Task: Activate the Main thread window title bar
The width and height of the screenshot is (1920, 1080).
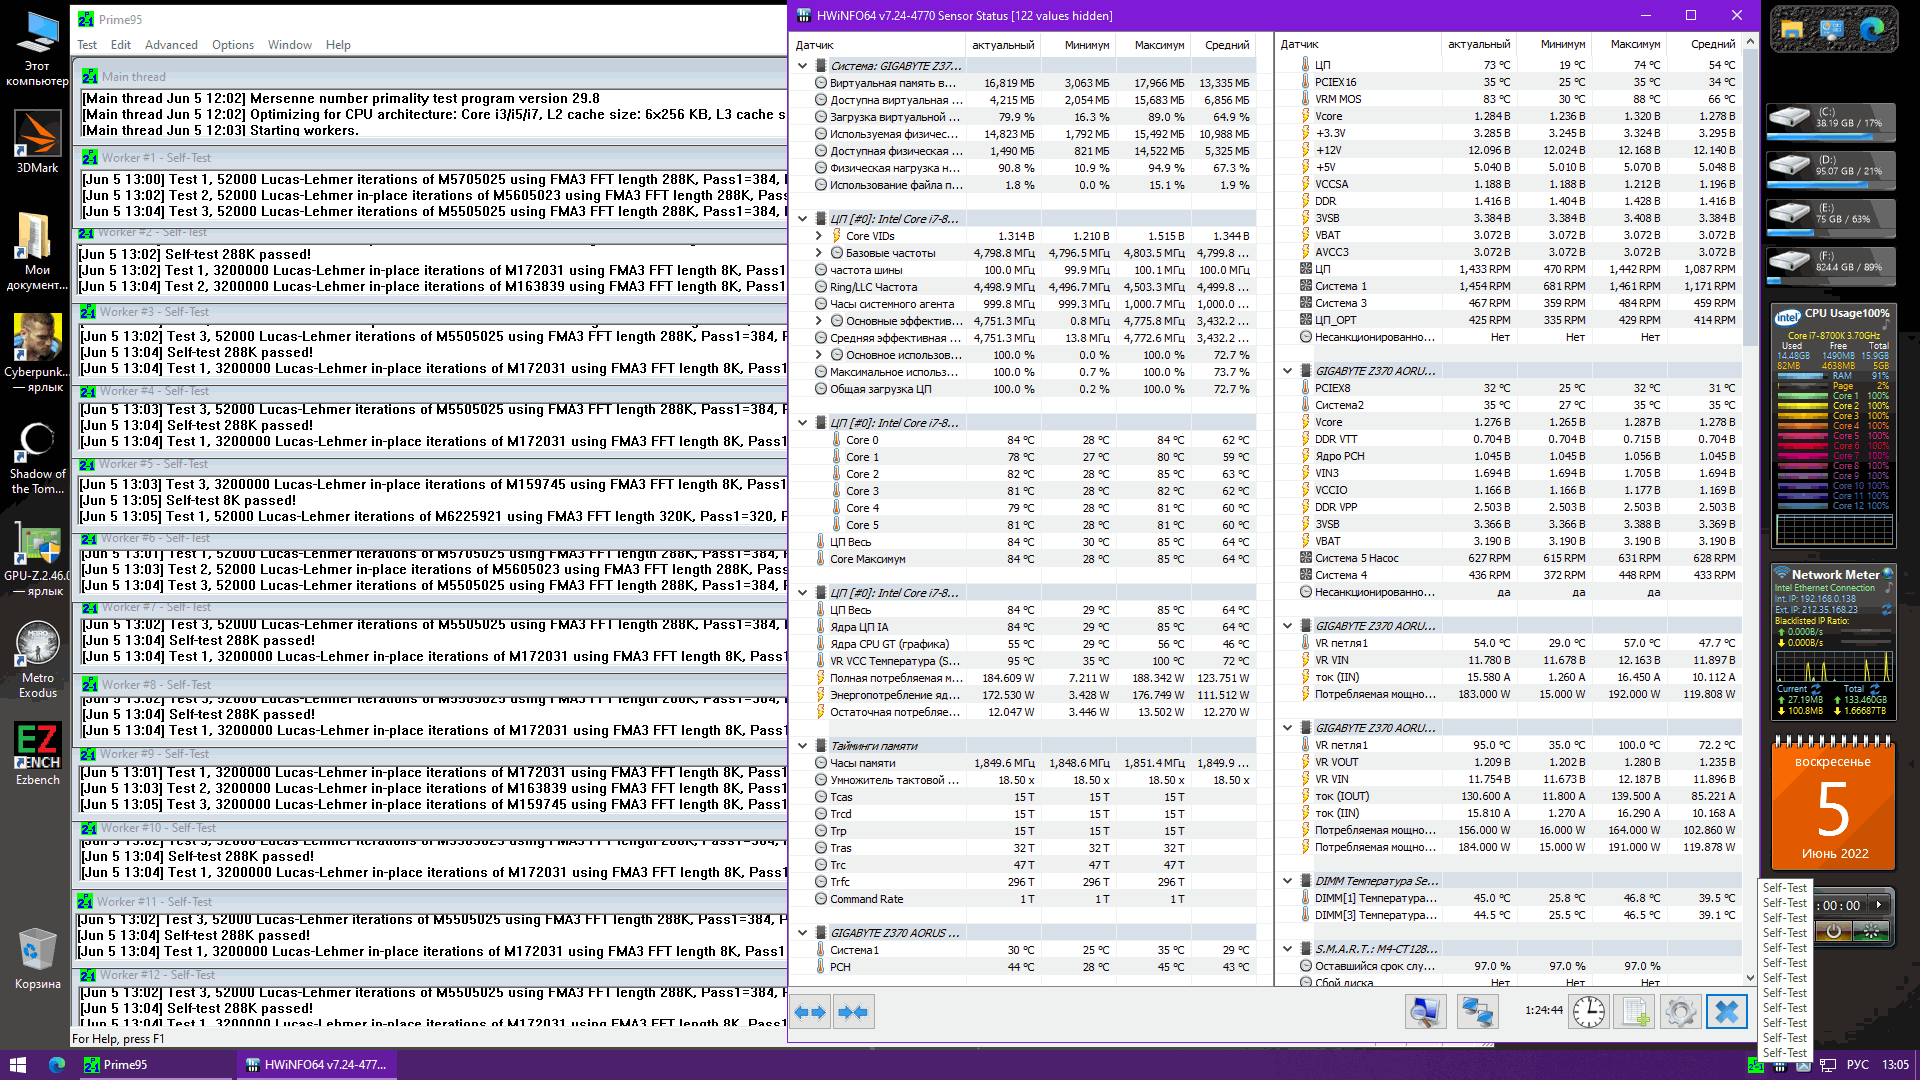Action: pyautogui.click(x=434, y=77)
